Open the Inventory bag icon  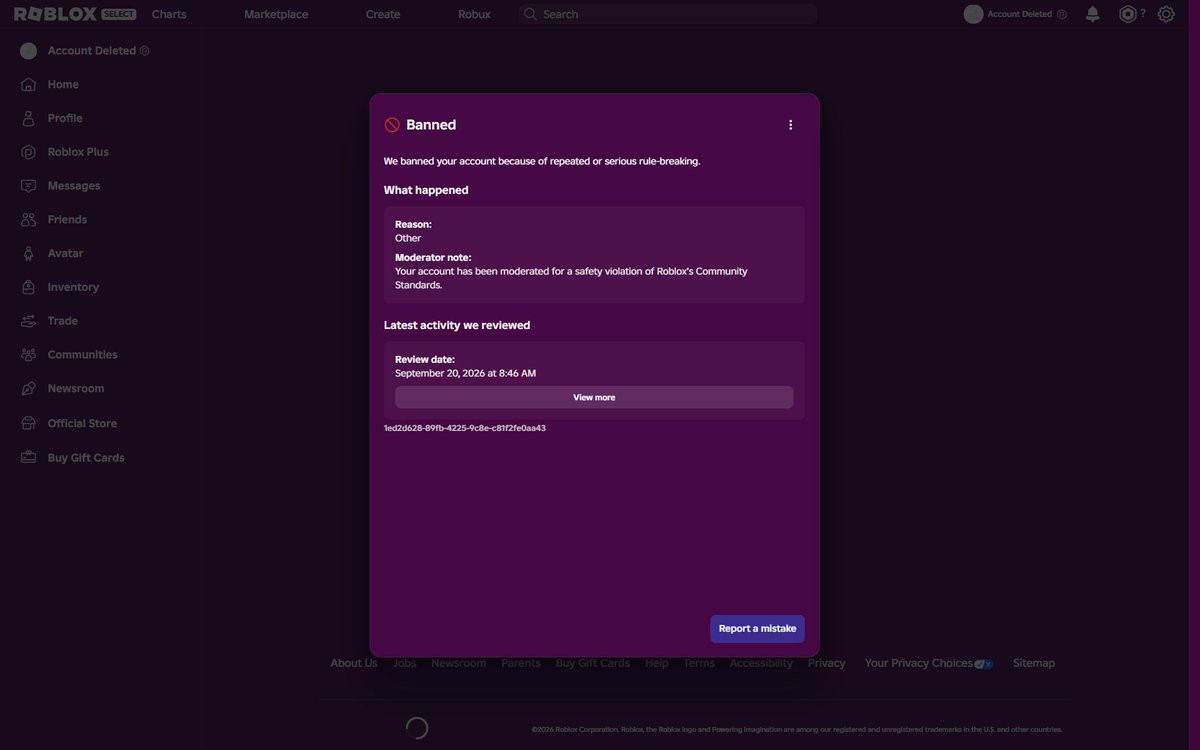coord(28,287)
